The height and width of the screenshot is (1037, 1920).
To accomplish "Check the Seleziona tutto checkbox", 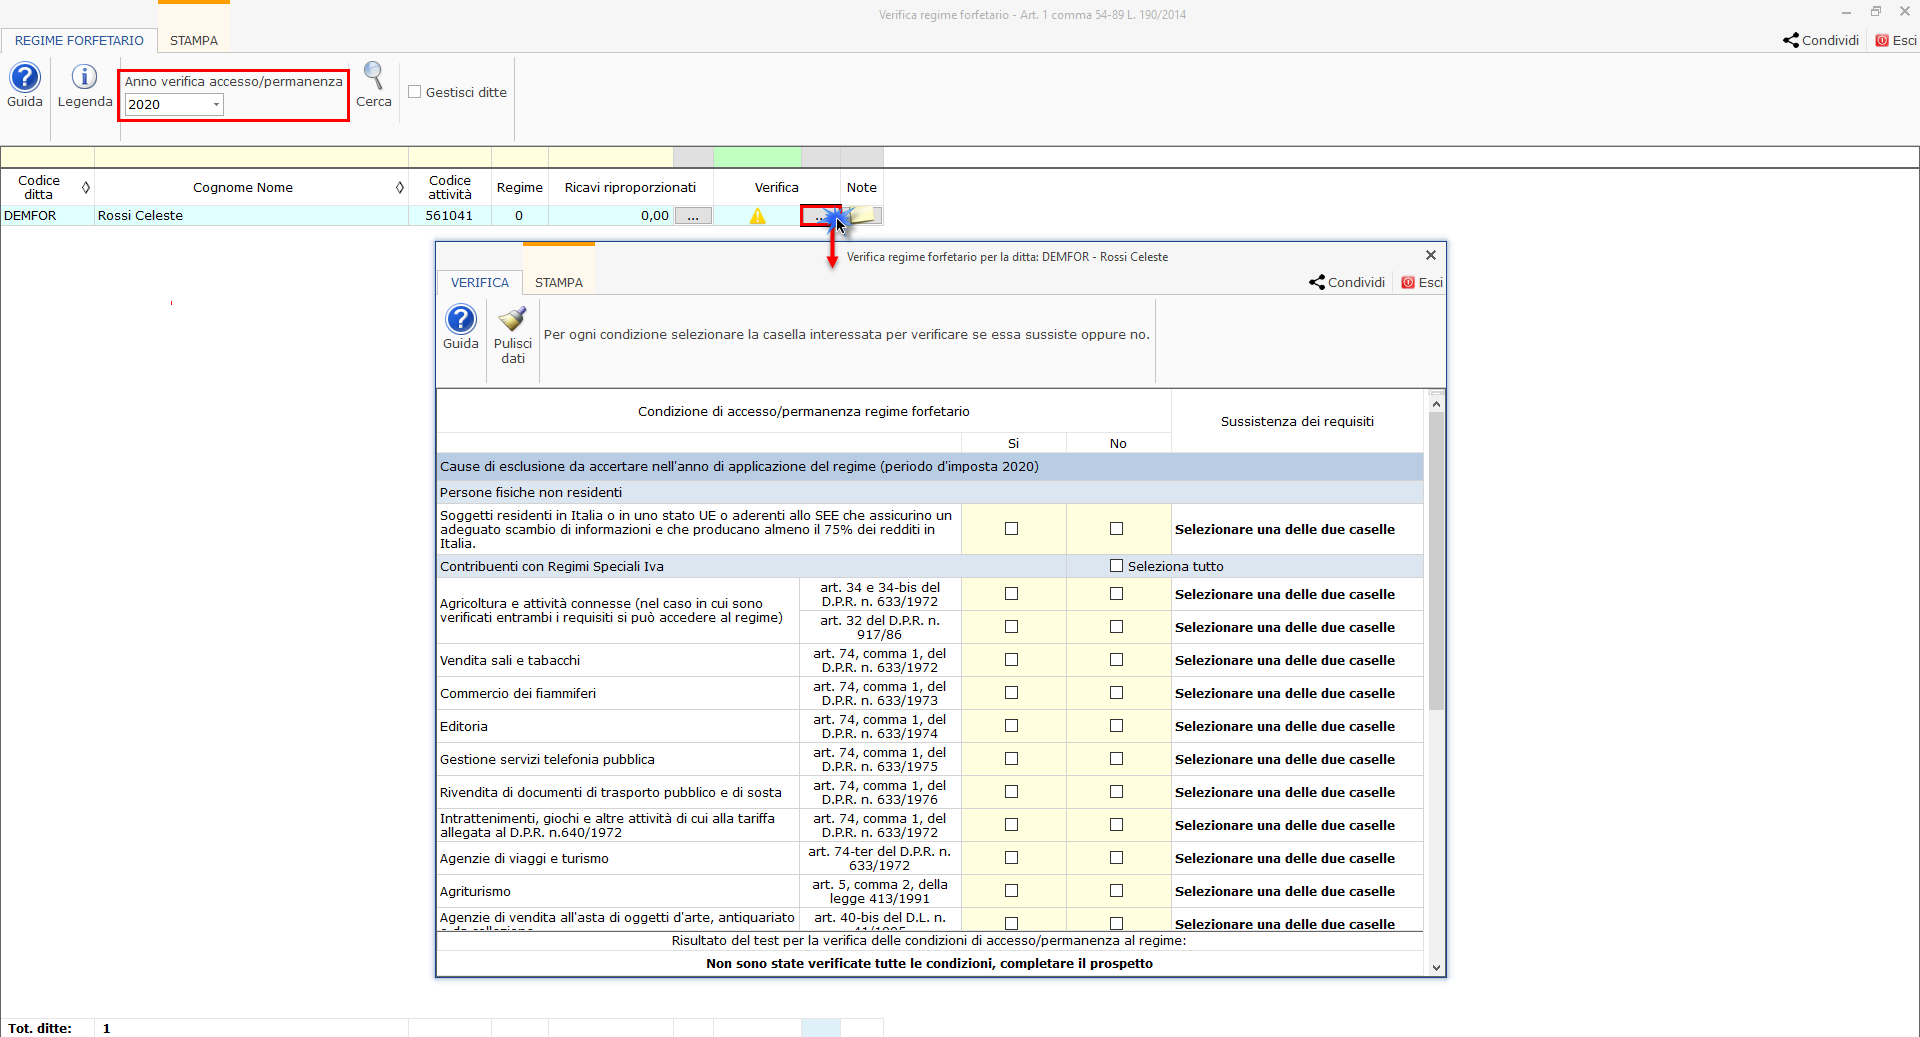I will click(1116, 566).
